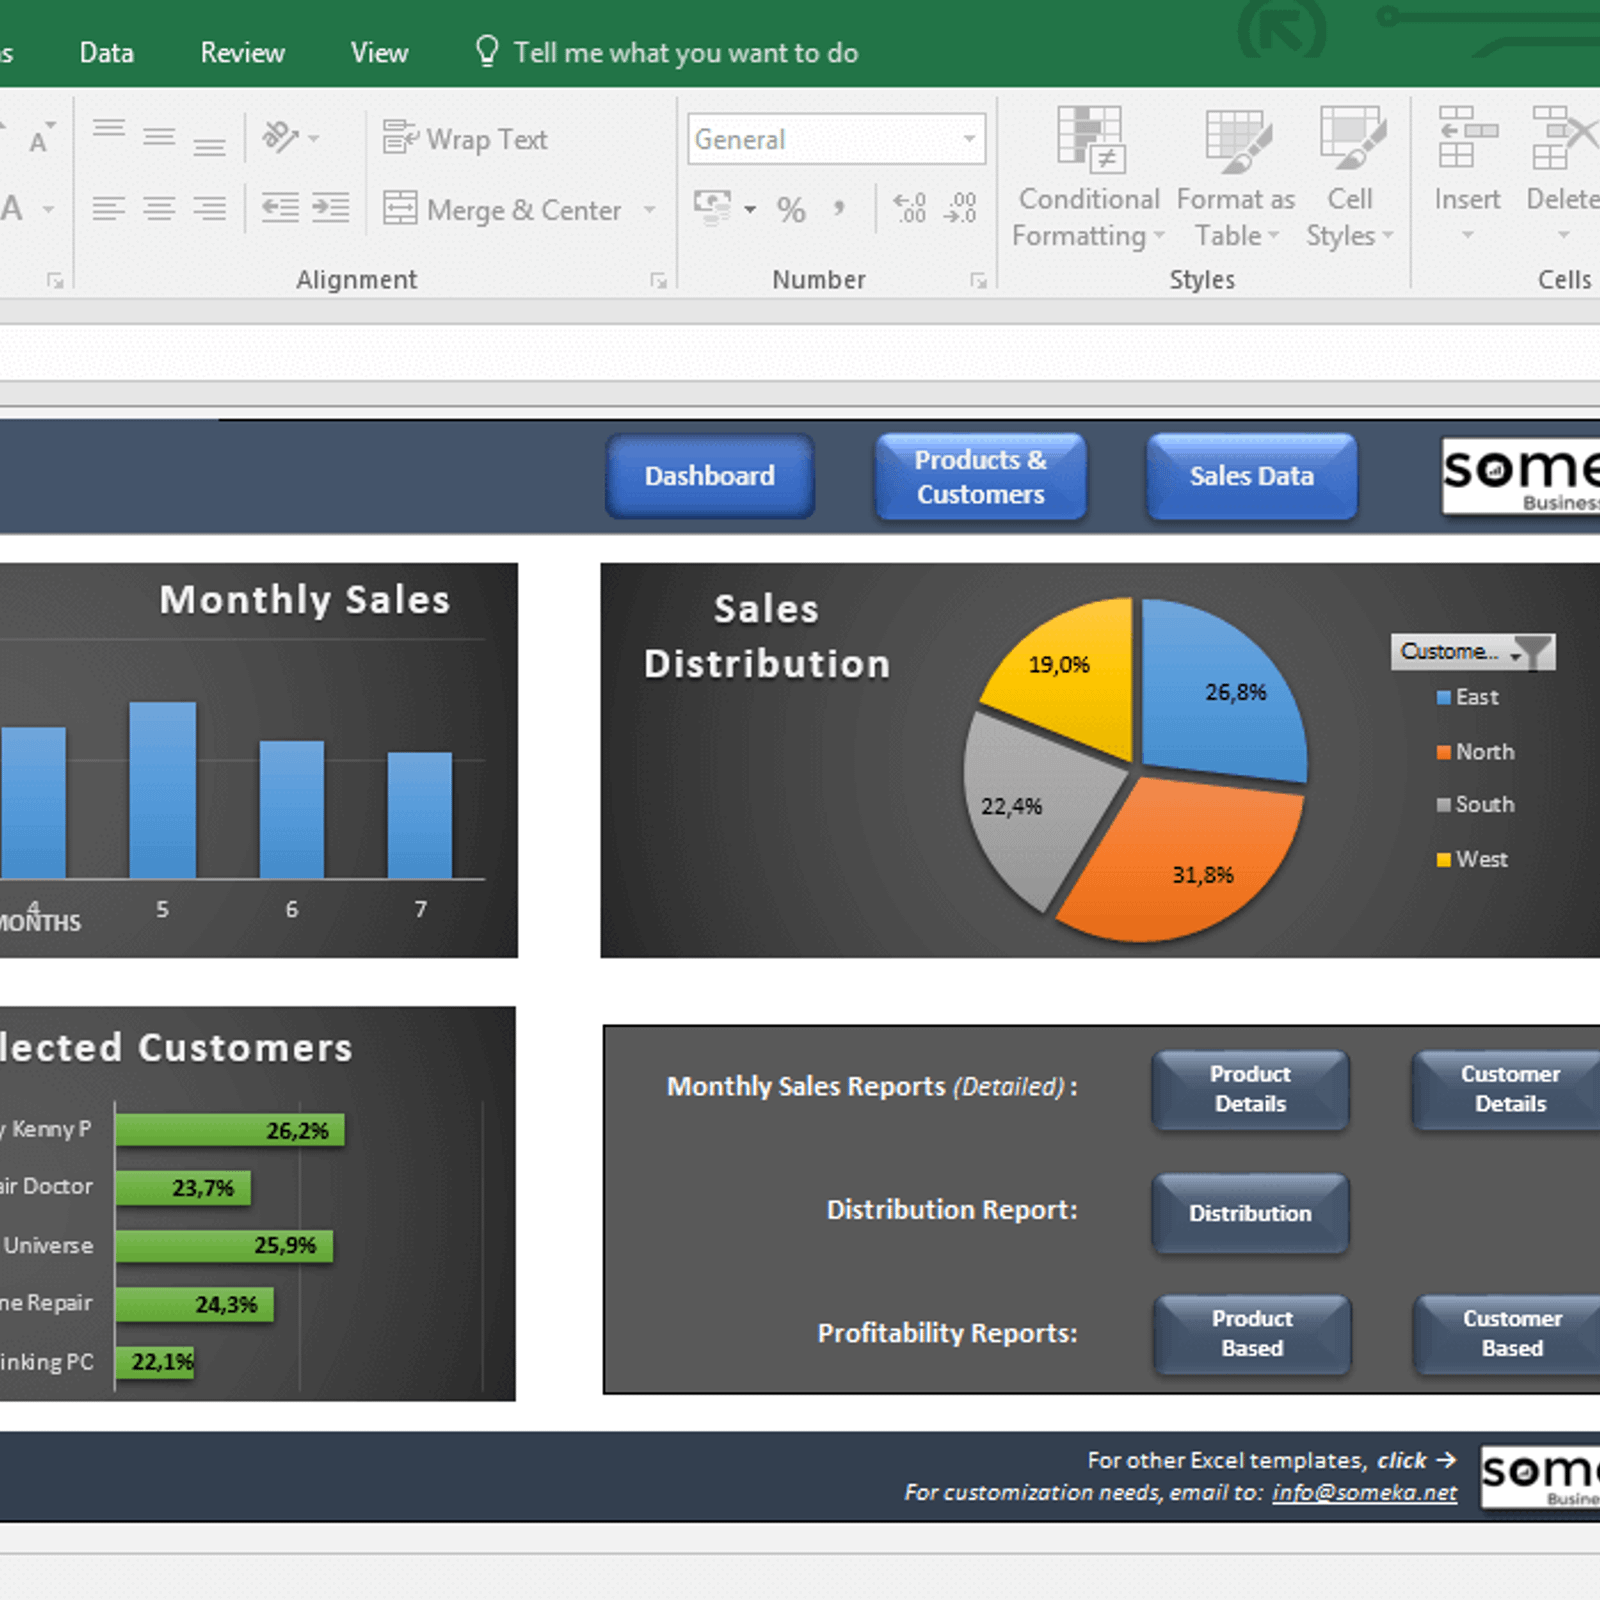The width and height of the screenshot is (1600, 1600).
Task: Toggle center horizontal alignment
Action: (159, 209)
